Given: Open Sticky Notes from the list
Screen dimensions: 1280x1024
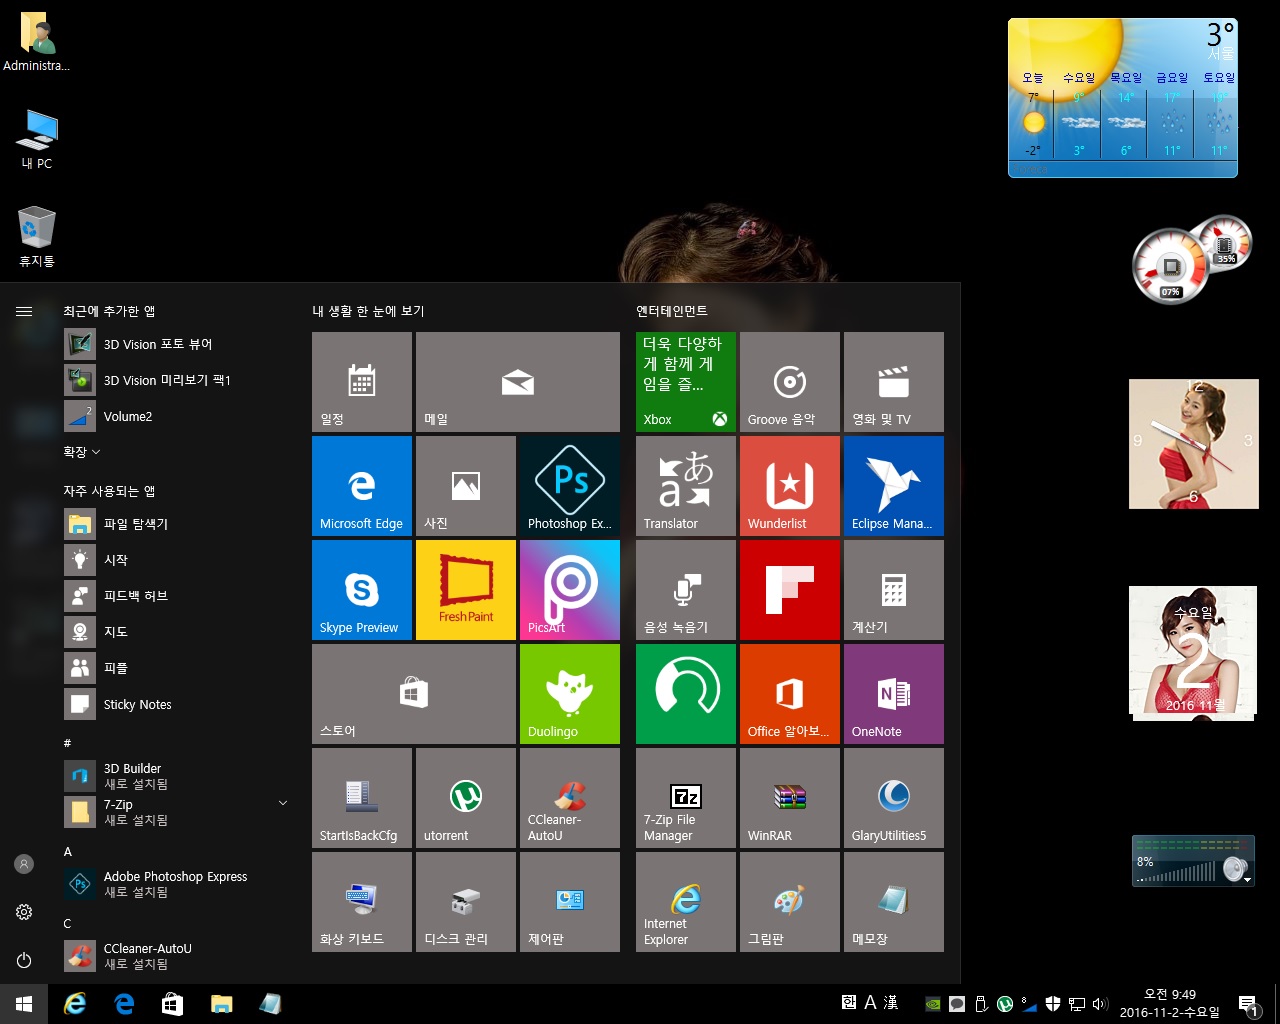Looking at the screenshot, I should click(x=178, y=704).
